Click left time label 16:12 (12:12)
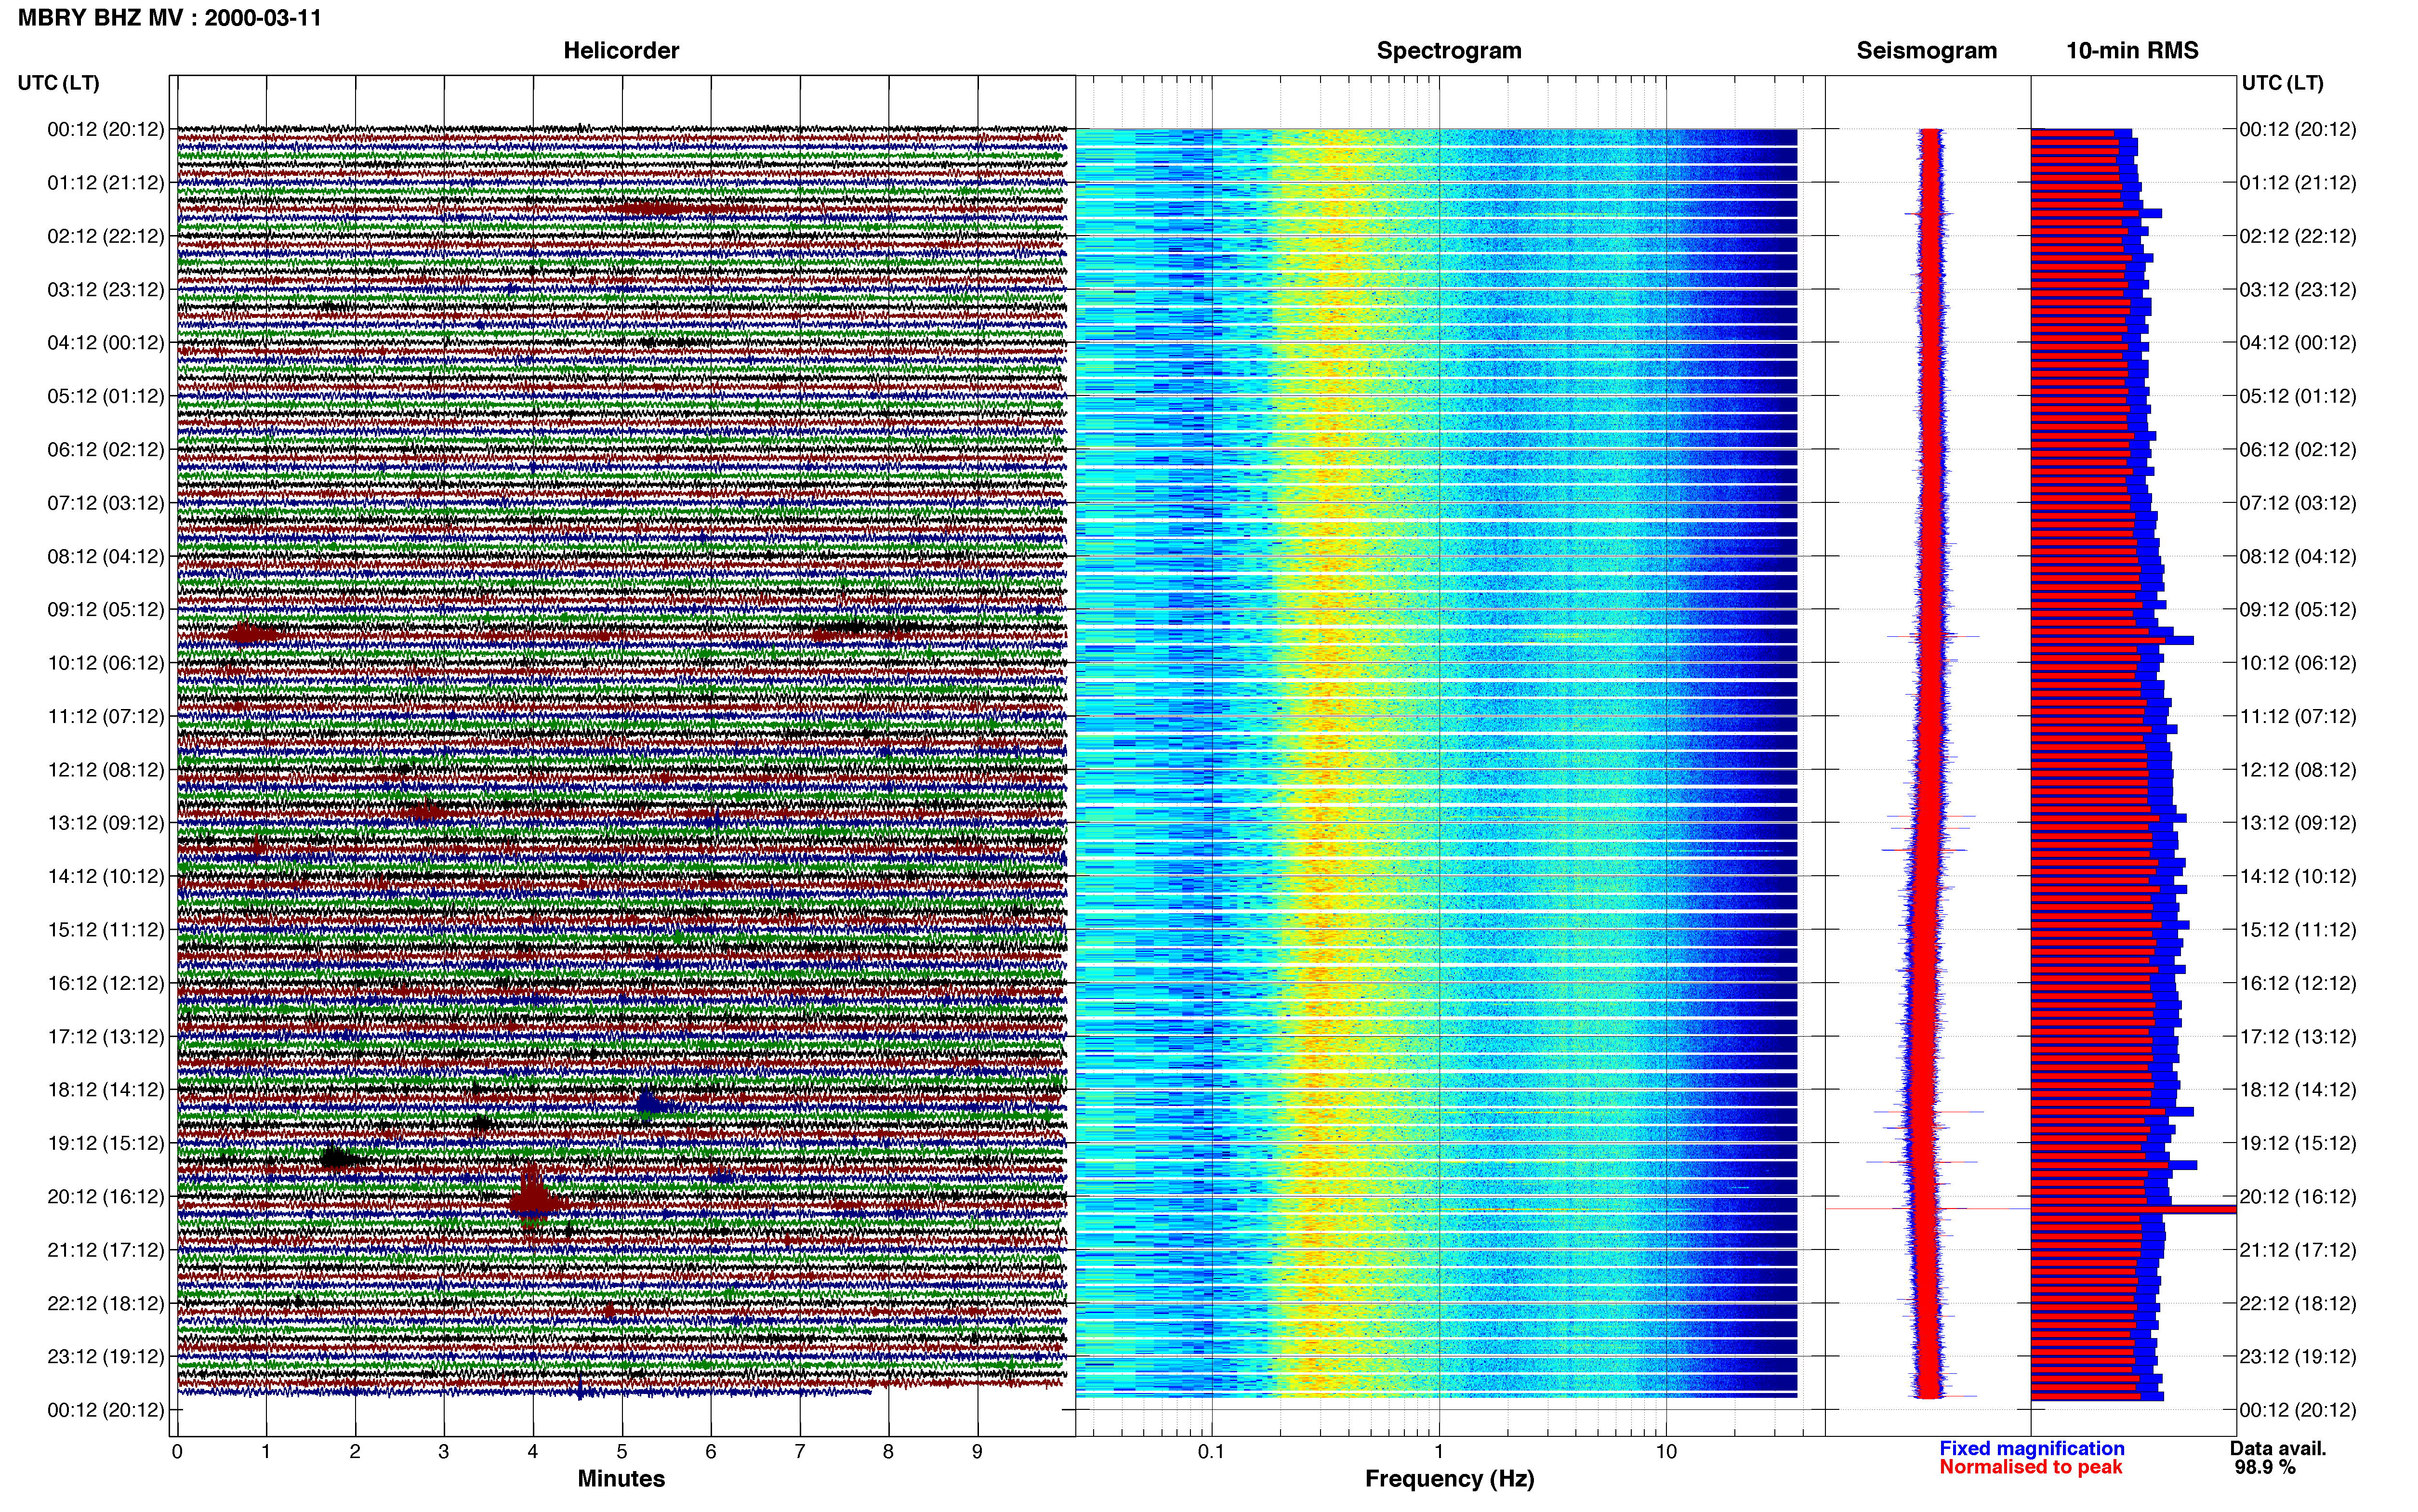Screen dimensions: 2418x1512 pos(106,983)
